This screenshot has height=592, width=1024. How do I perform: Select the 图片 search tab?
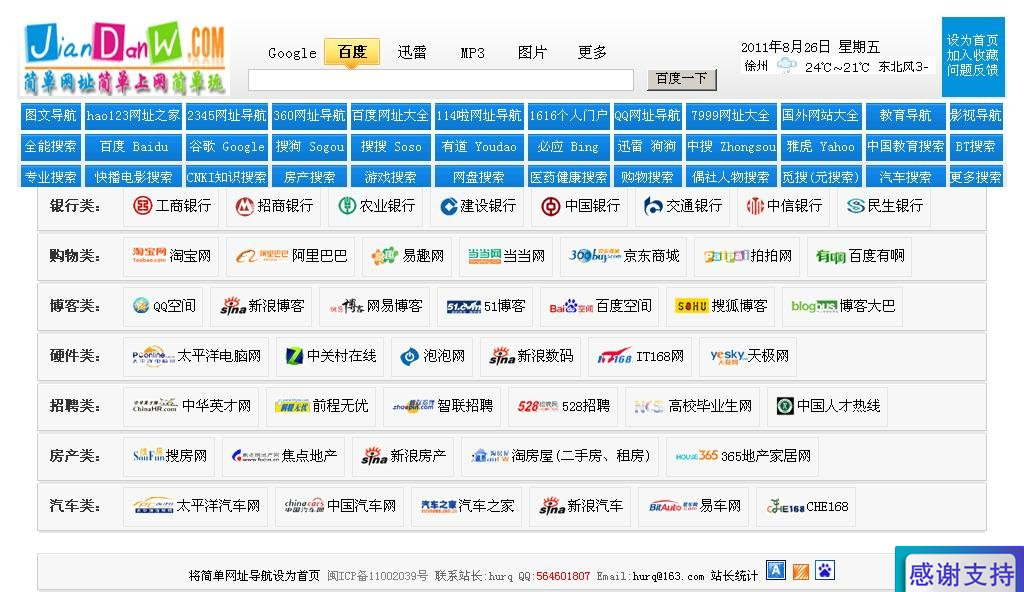click(532, 52)
